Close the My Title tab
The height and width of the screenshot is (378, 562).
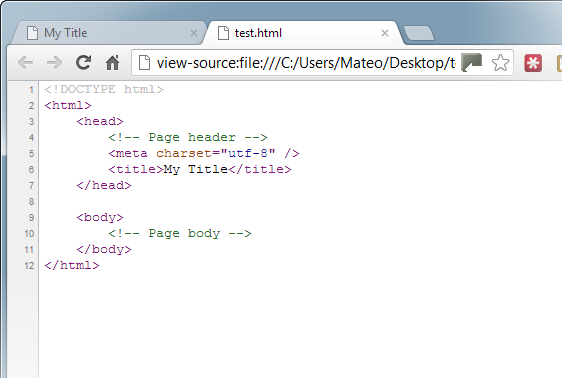click(194, 33)
